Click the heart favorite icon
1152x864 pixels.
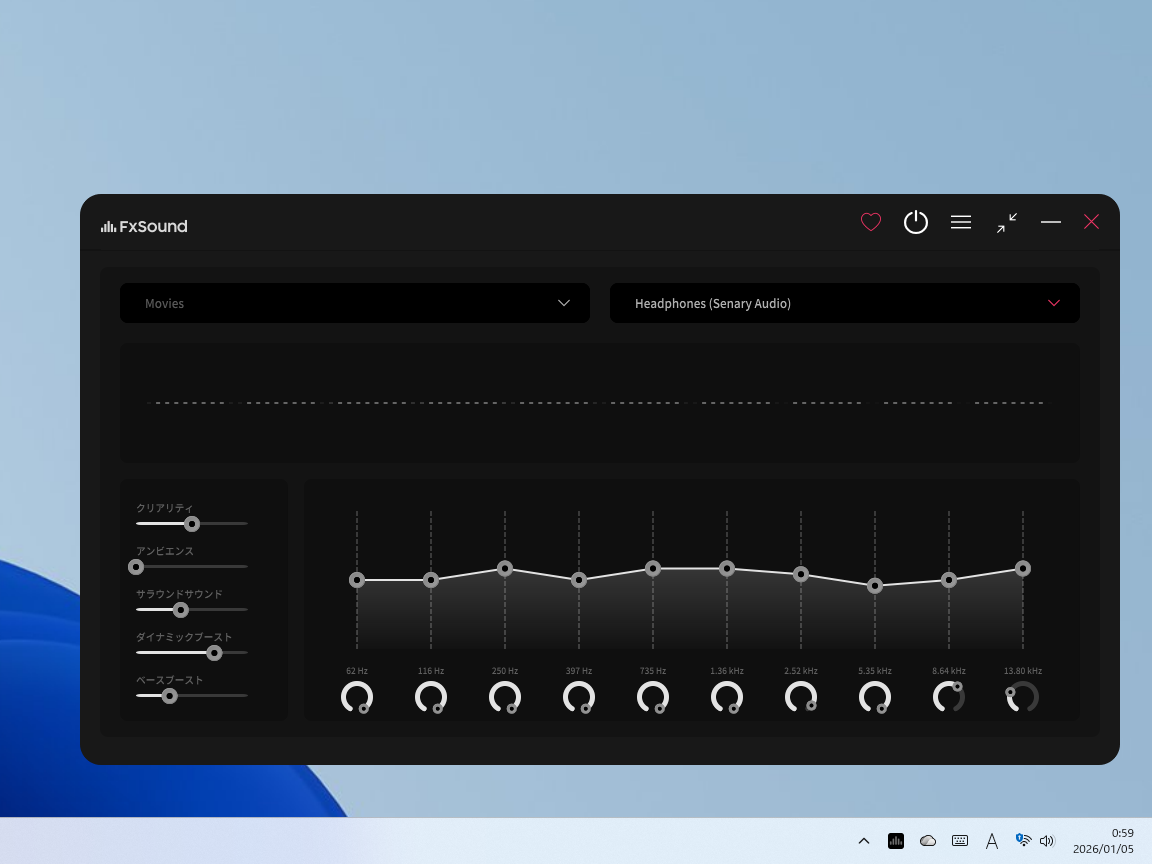click(870, 222)
